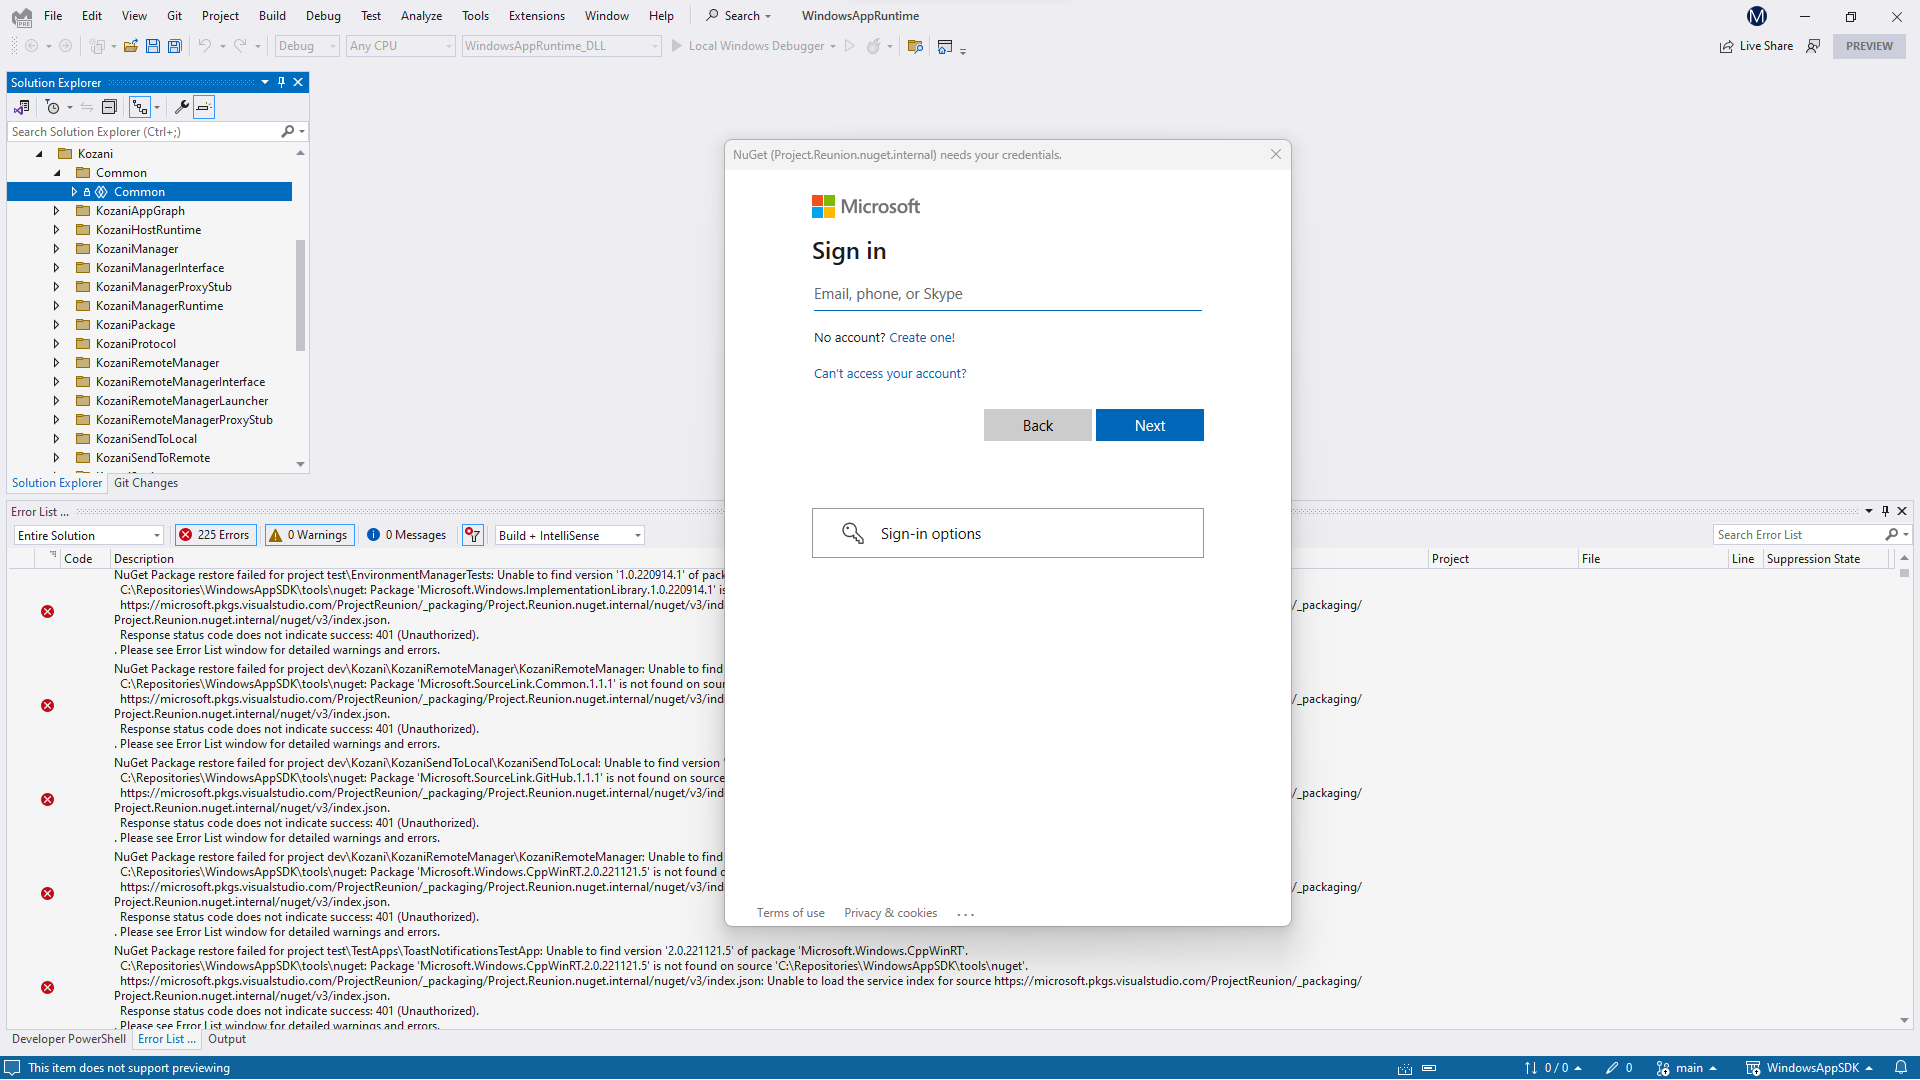
Task: Click the Next button in sign-in dialog
Action: click(1149, 425)
